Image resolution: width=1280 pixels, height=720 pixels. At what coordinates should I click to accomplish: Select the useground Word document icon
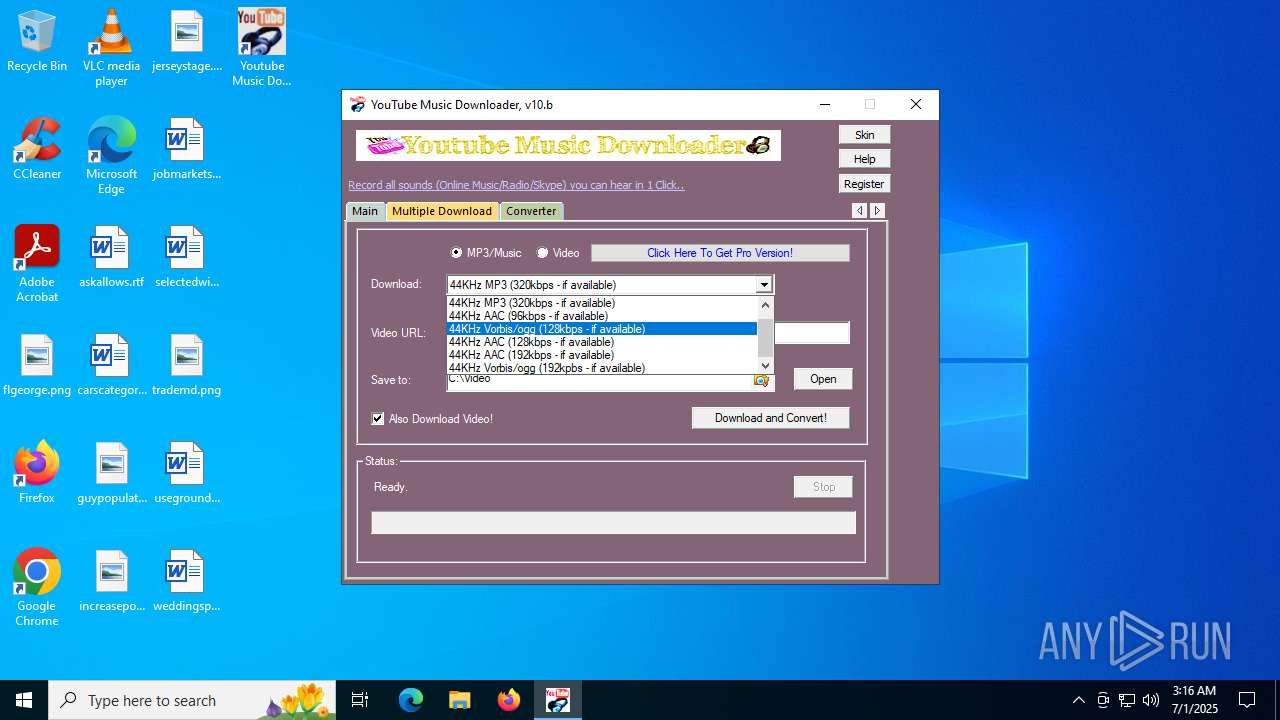[x=187, y=474]
